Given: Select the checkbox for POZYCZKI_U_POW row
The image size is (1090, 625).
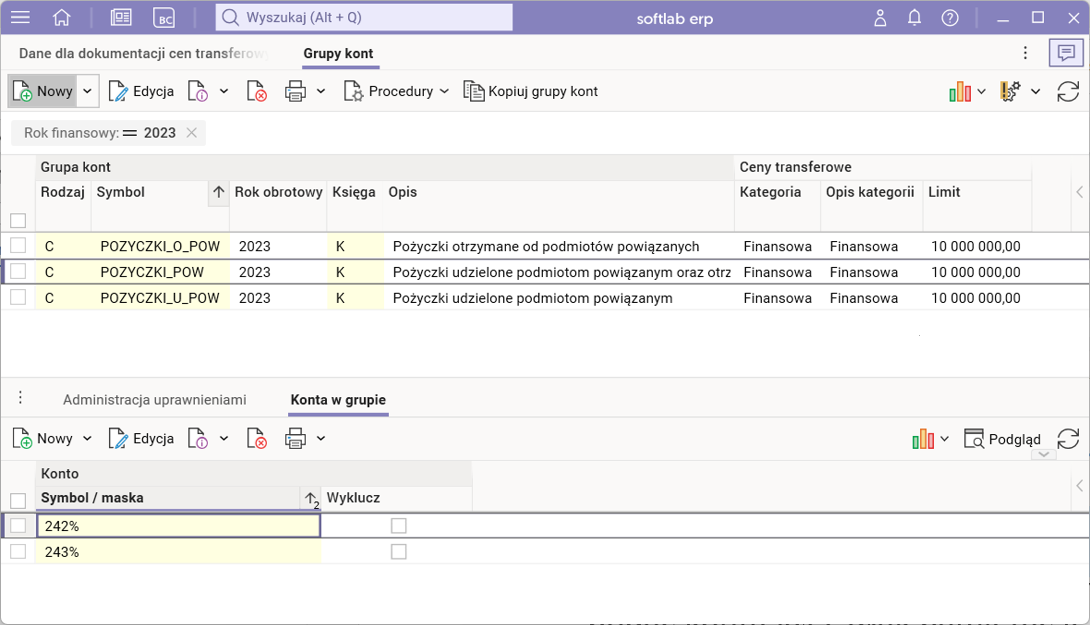Looking at the screenshot, I should [18, 298].
